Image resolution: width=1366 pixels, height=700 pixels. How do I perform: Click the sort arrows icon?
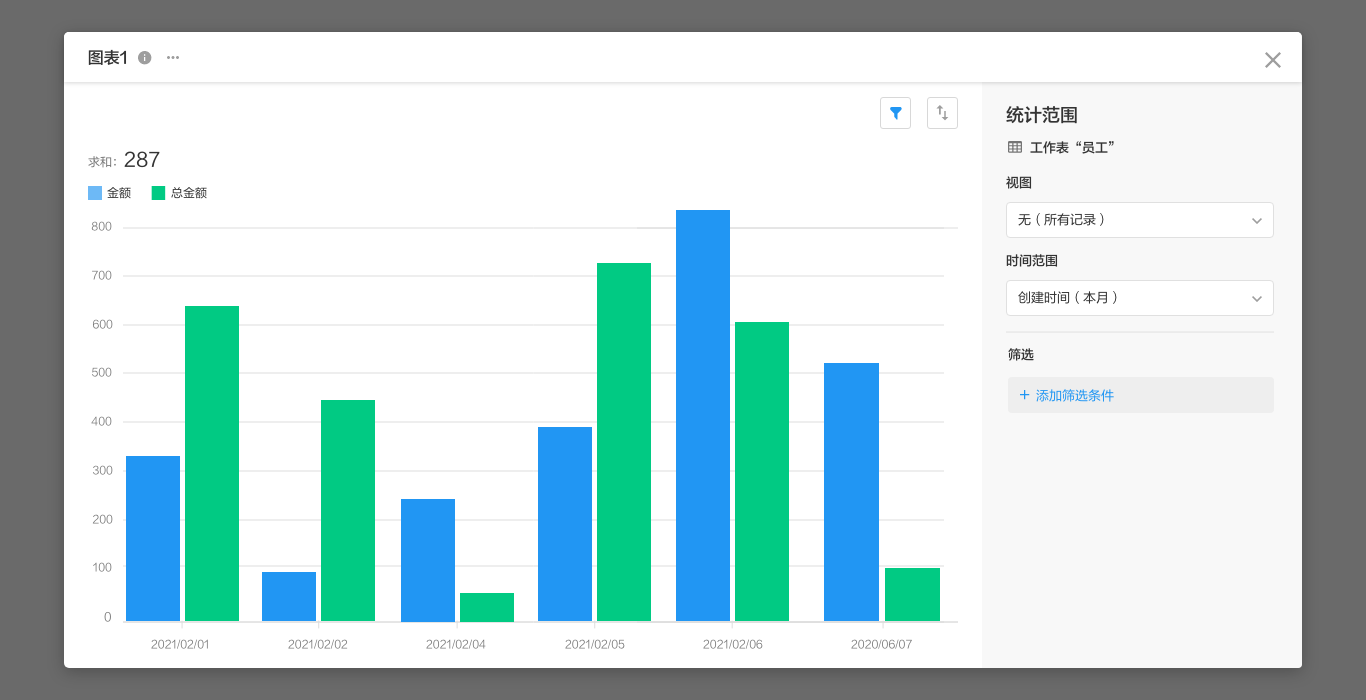coord(942,113)
